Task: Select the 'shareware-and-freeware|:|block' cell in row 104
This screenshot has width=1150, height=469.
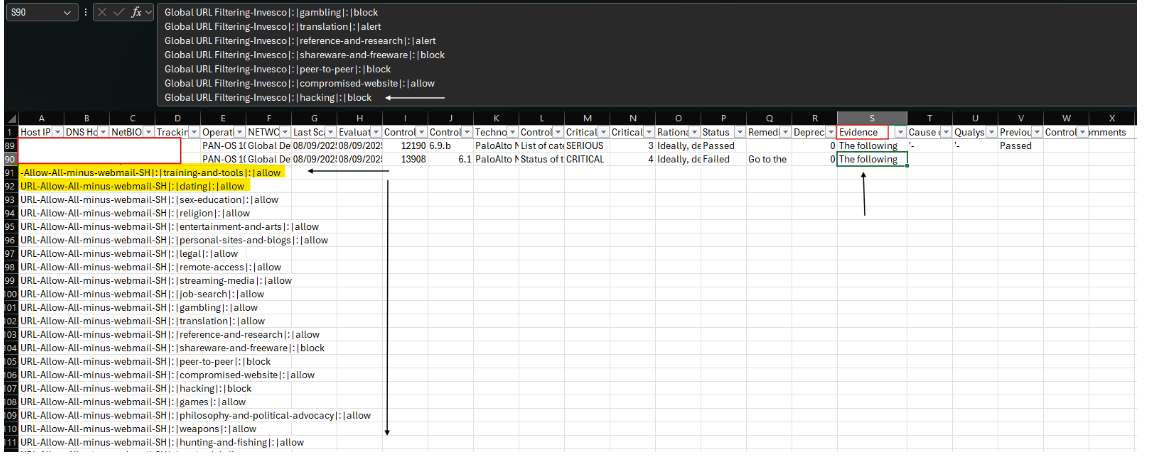Action: click(x=172, y=348)
